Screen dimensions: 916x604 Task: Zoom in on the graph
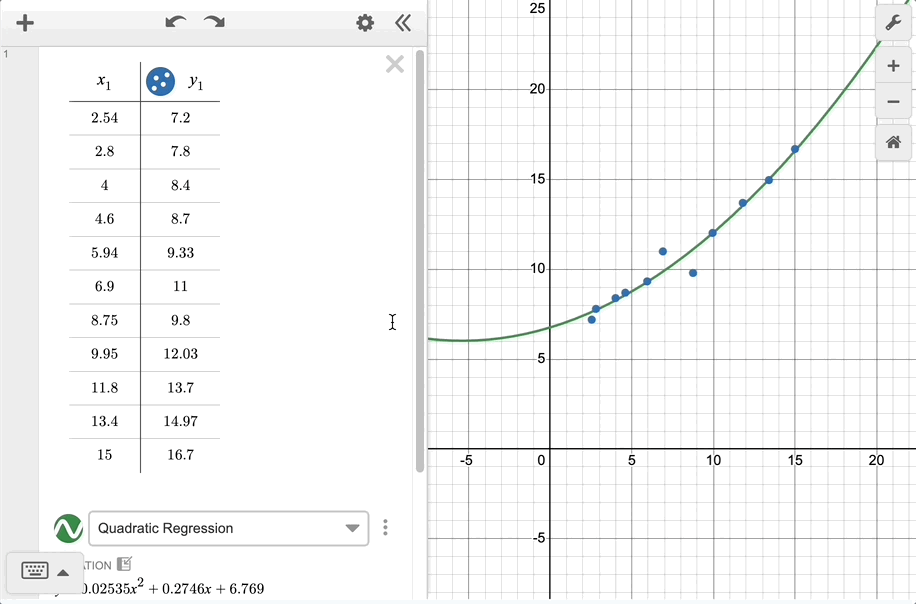pos(893,67)
